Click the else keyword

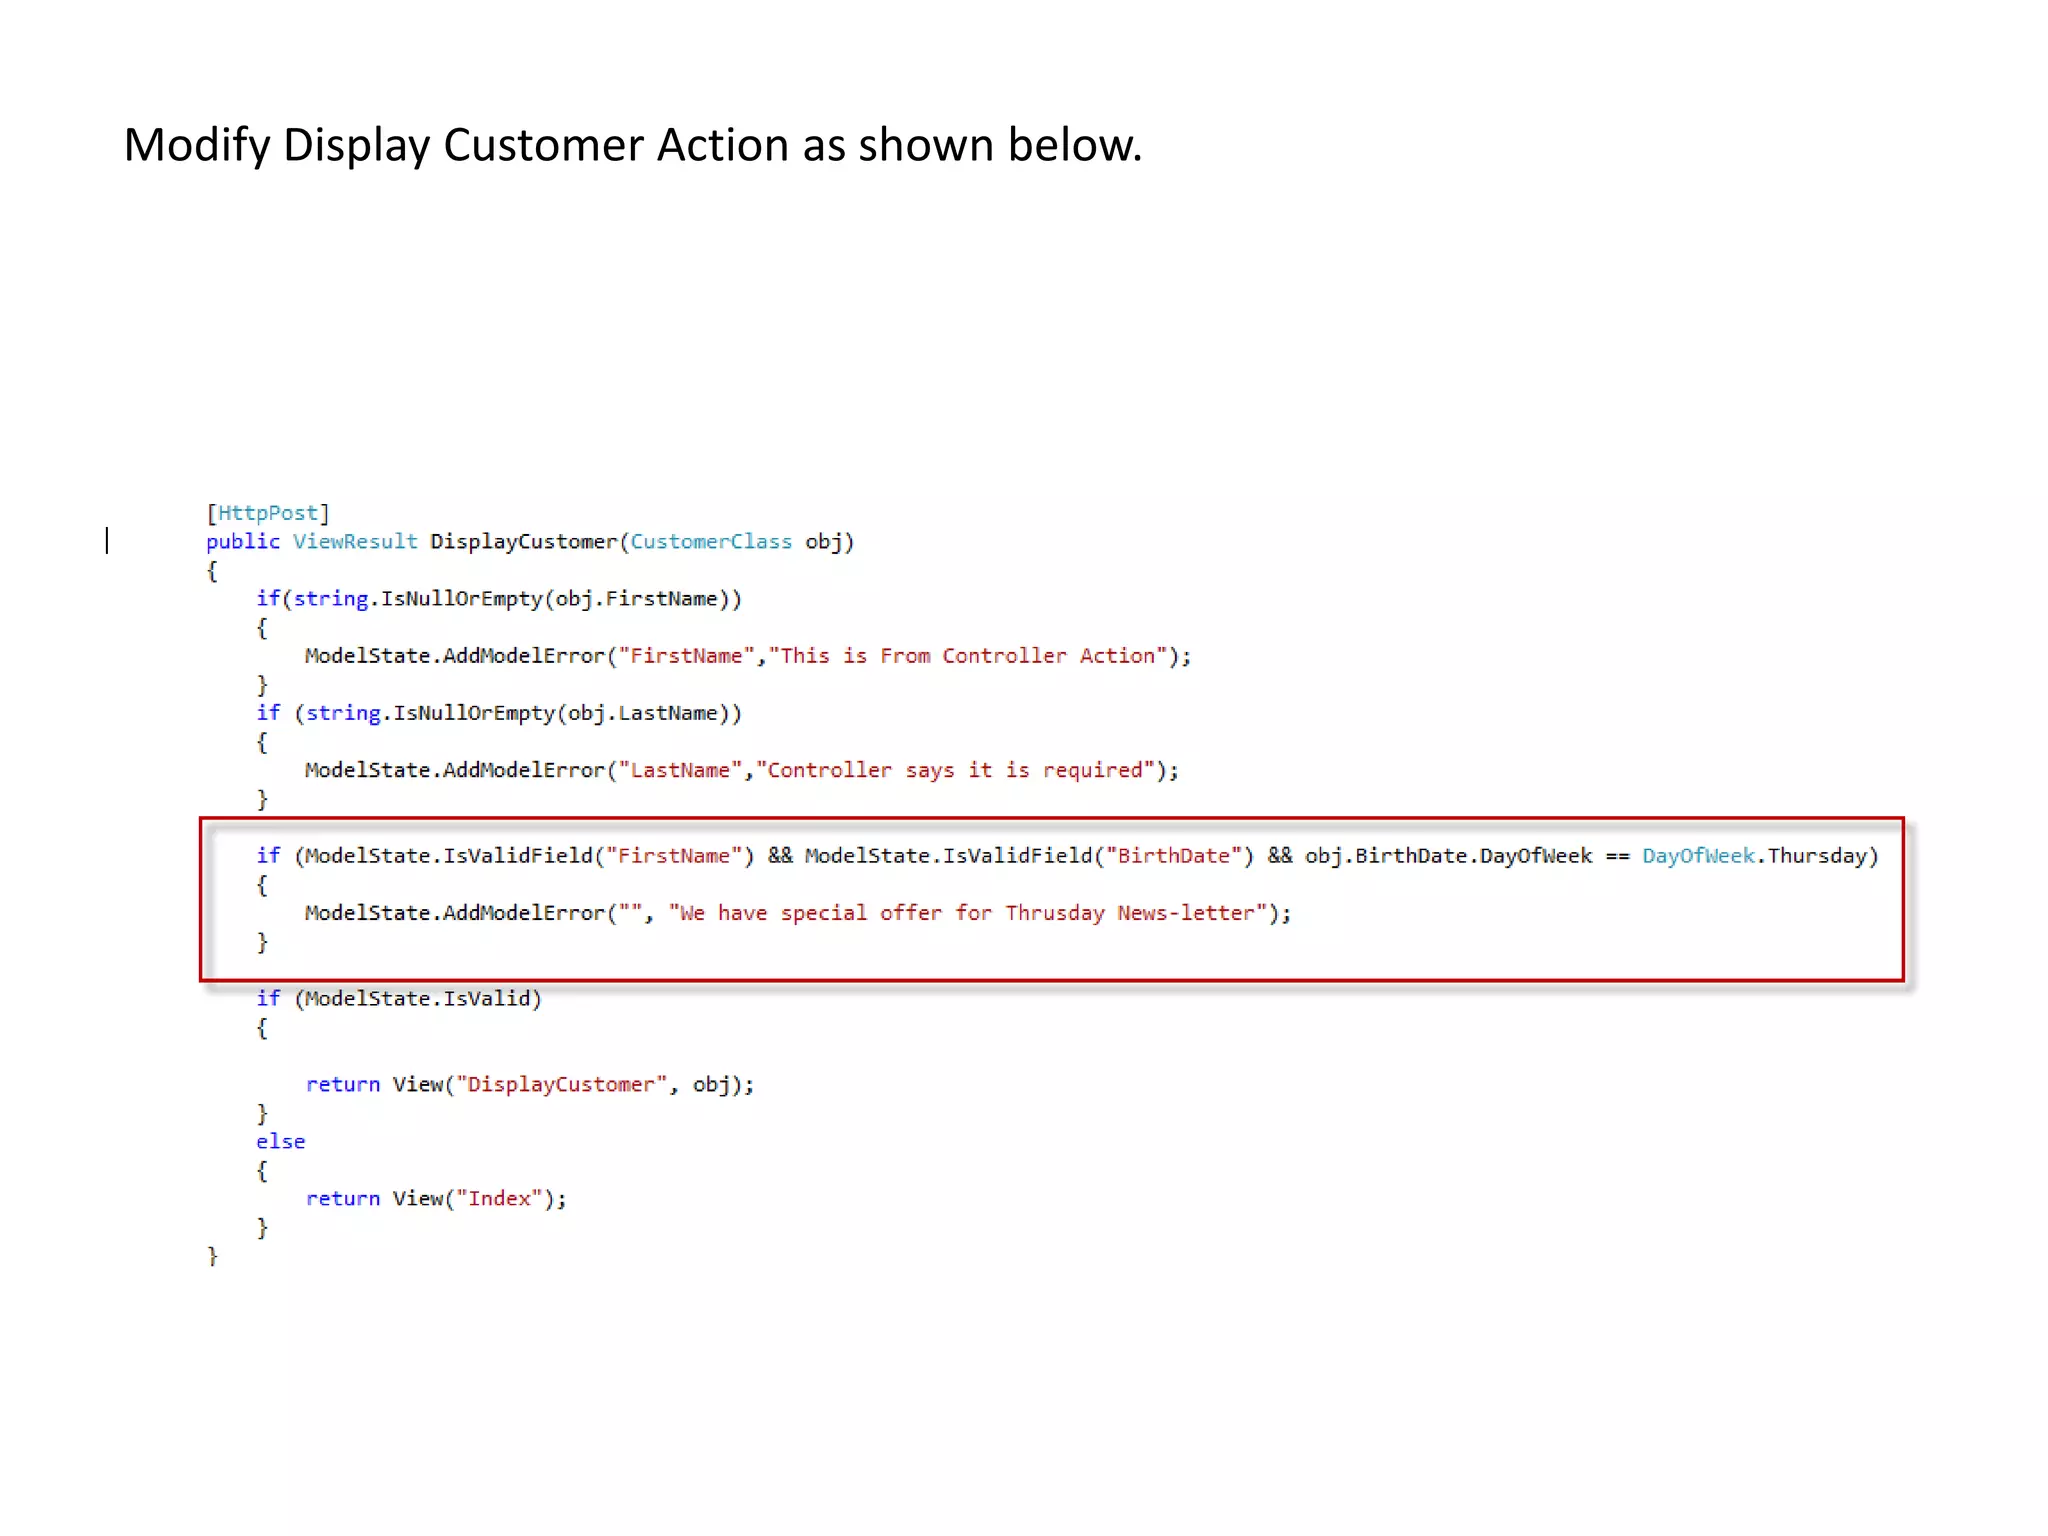coord(280,1142)
